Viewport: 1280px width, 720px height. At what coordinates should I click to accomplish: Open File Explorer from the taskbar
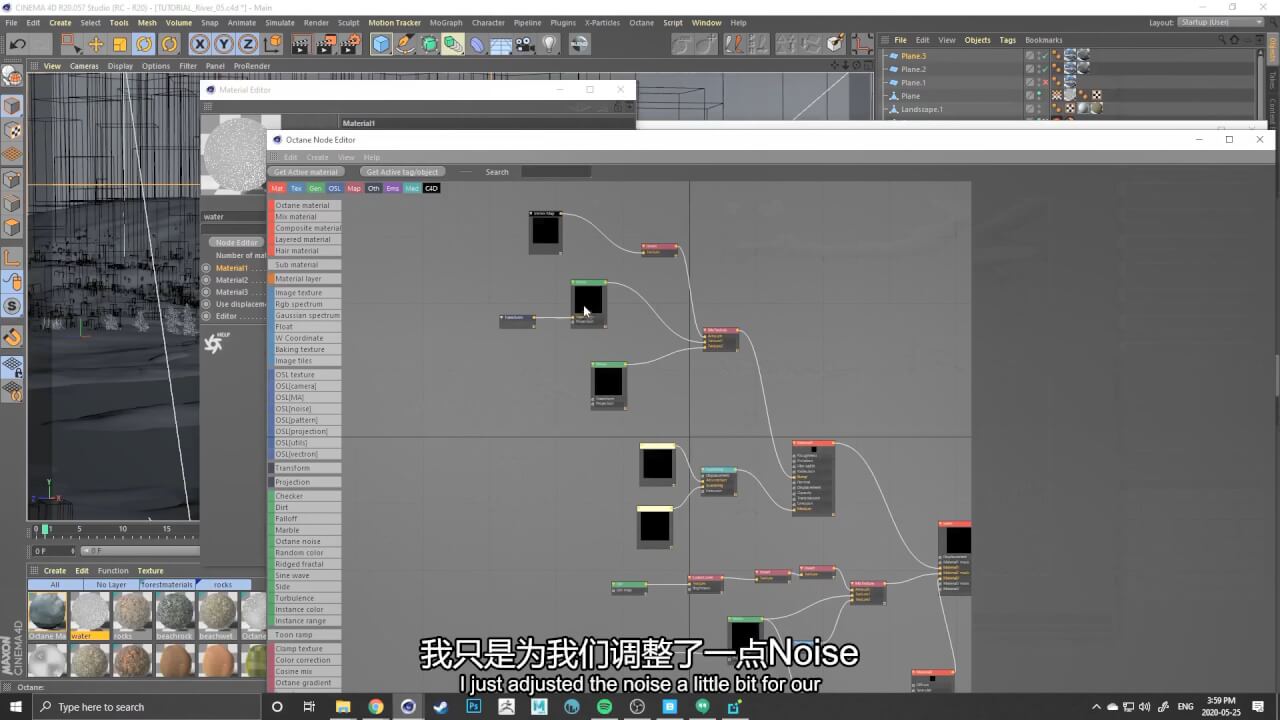342,707
